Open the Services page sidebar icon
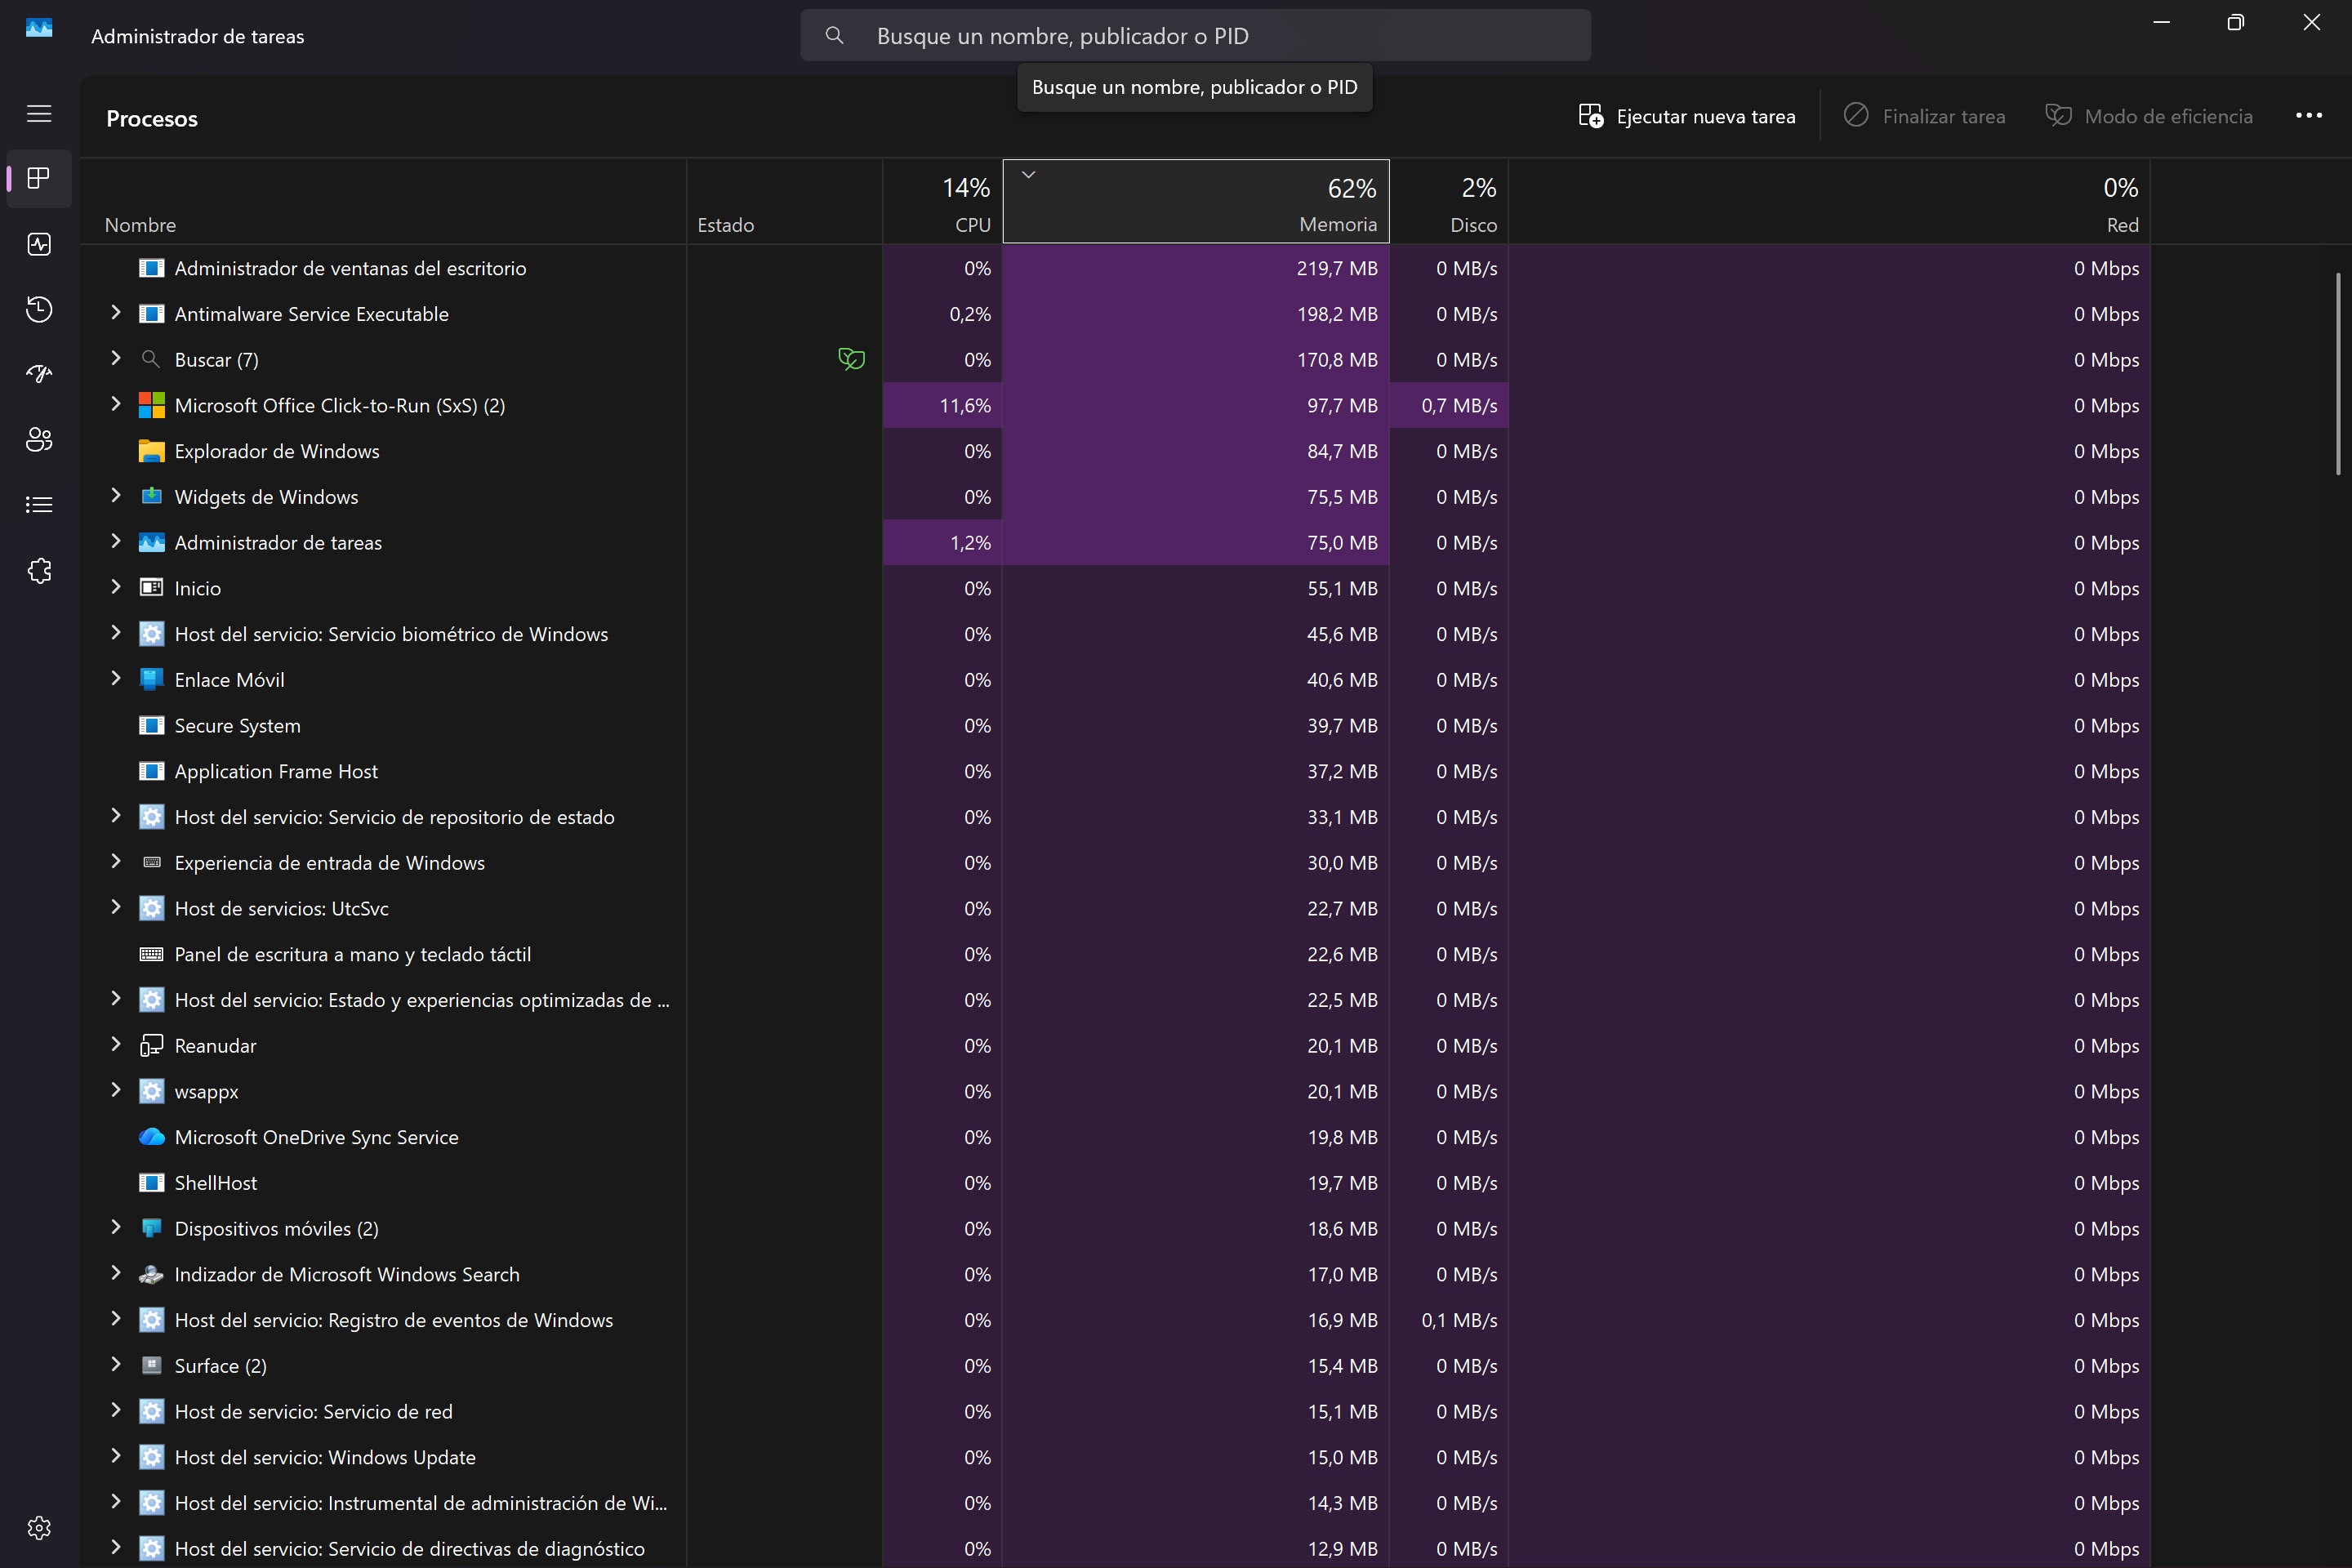Screen dimensions: 2352x1568 coord(39,570)
